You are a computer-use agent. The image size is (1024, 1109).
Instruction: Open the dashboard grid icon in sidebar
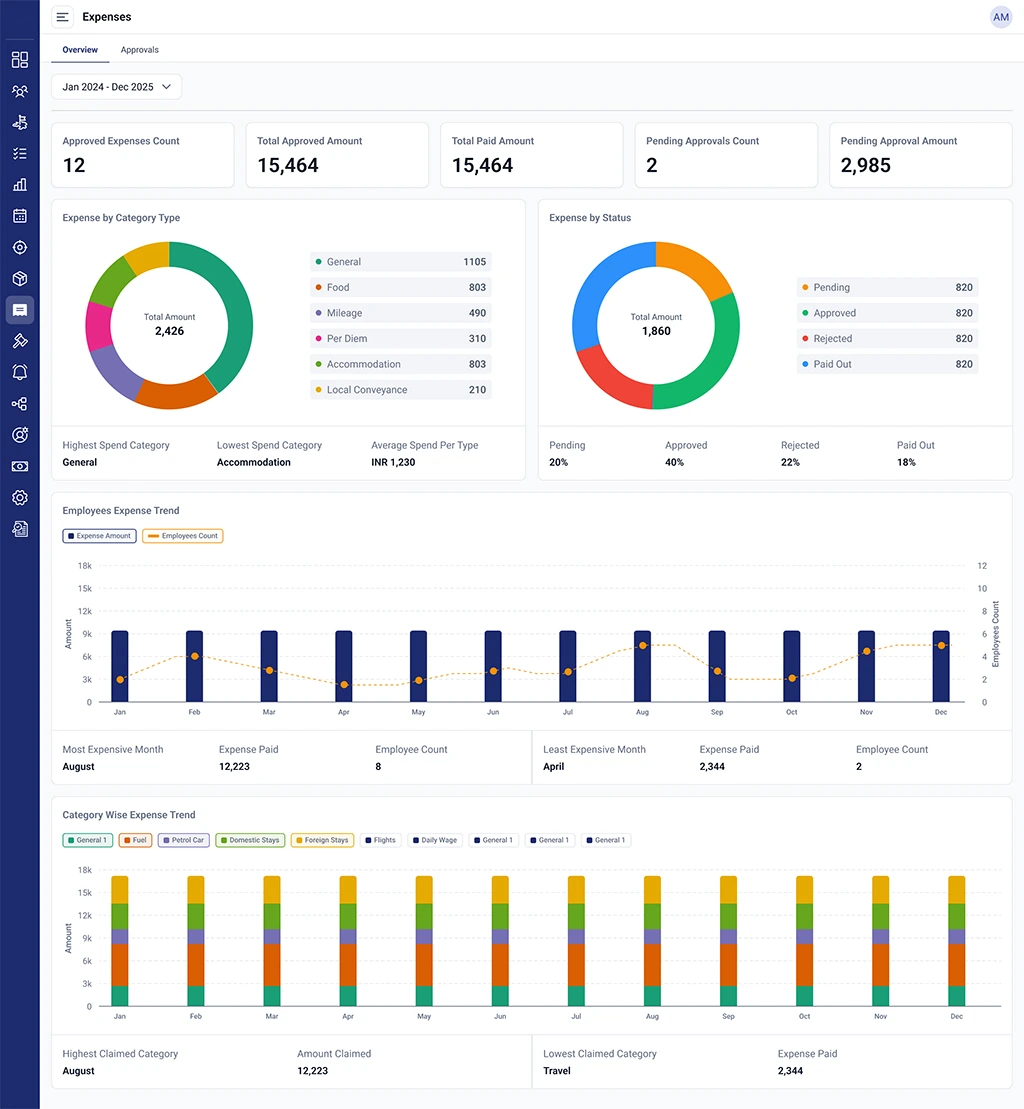click(x=20, y=59)
